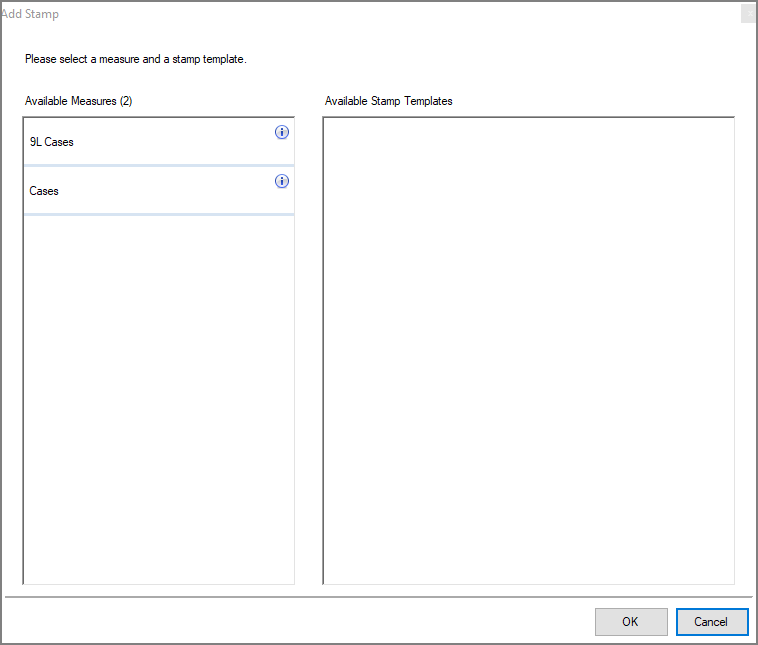Click the blue divider under 9L Cases
The image size is (758, 645).
[x=158, y=165]
